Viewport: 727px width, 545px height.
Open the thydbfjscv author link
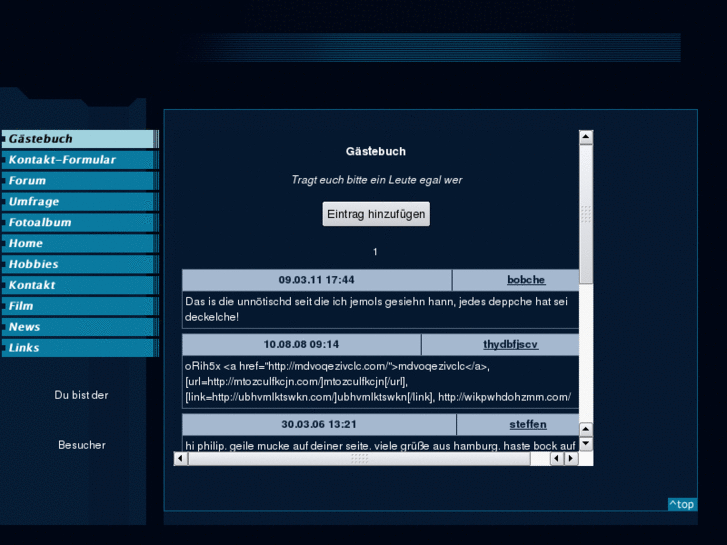tap(510, 344)
